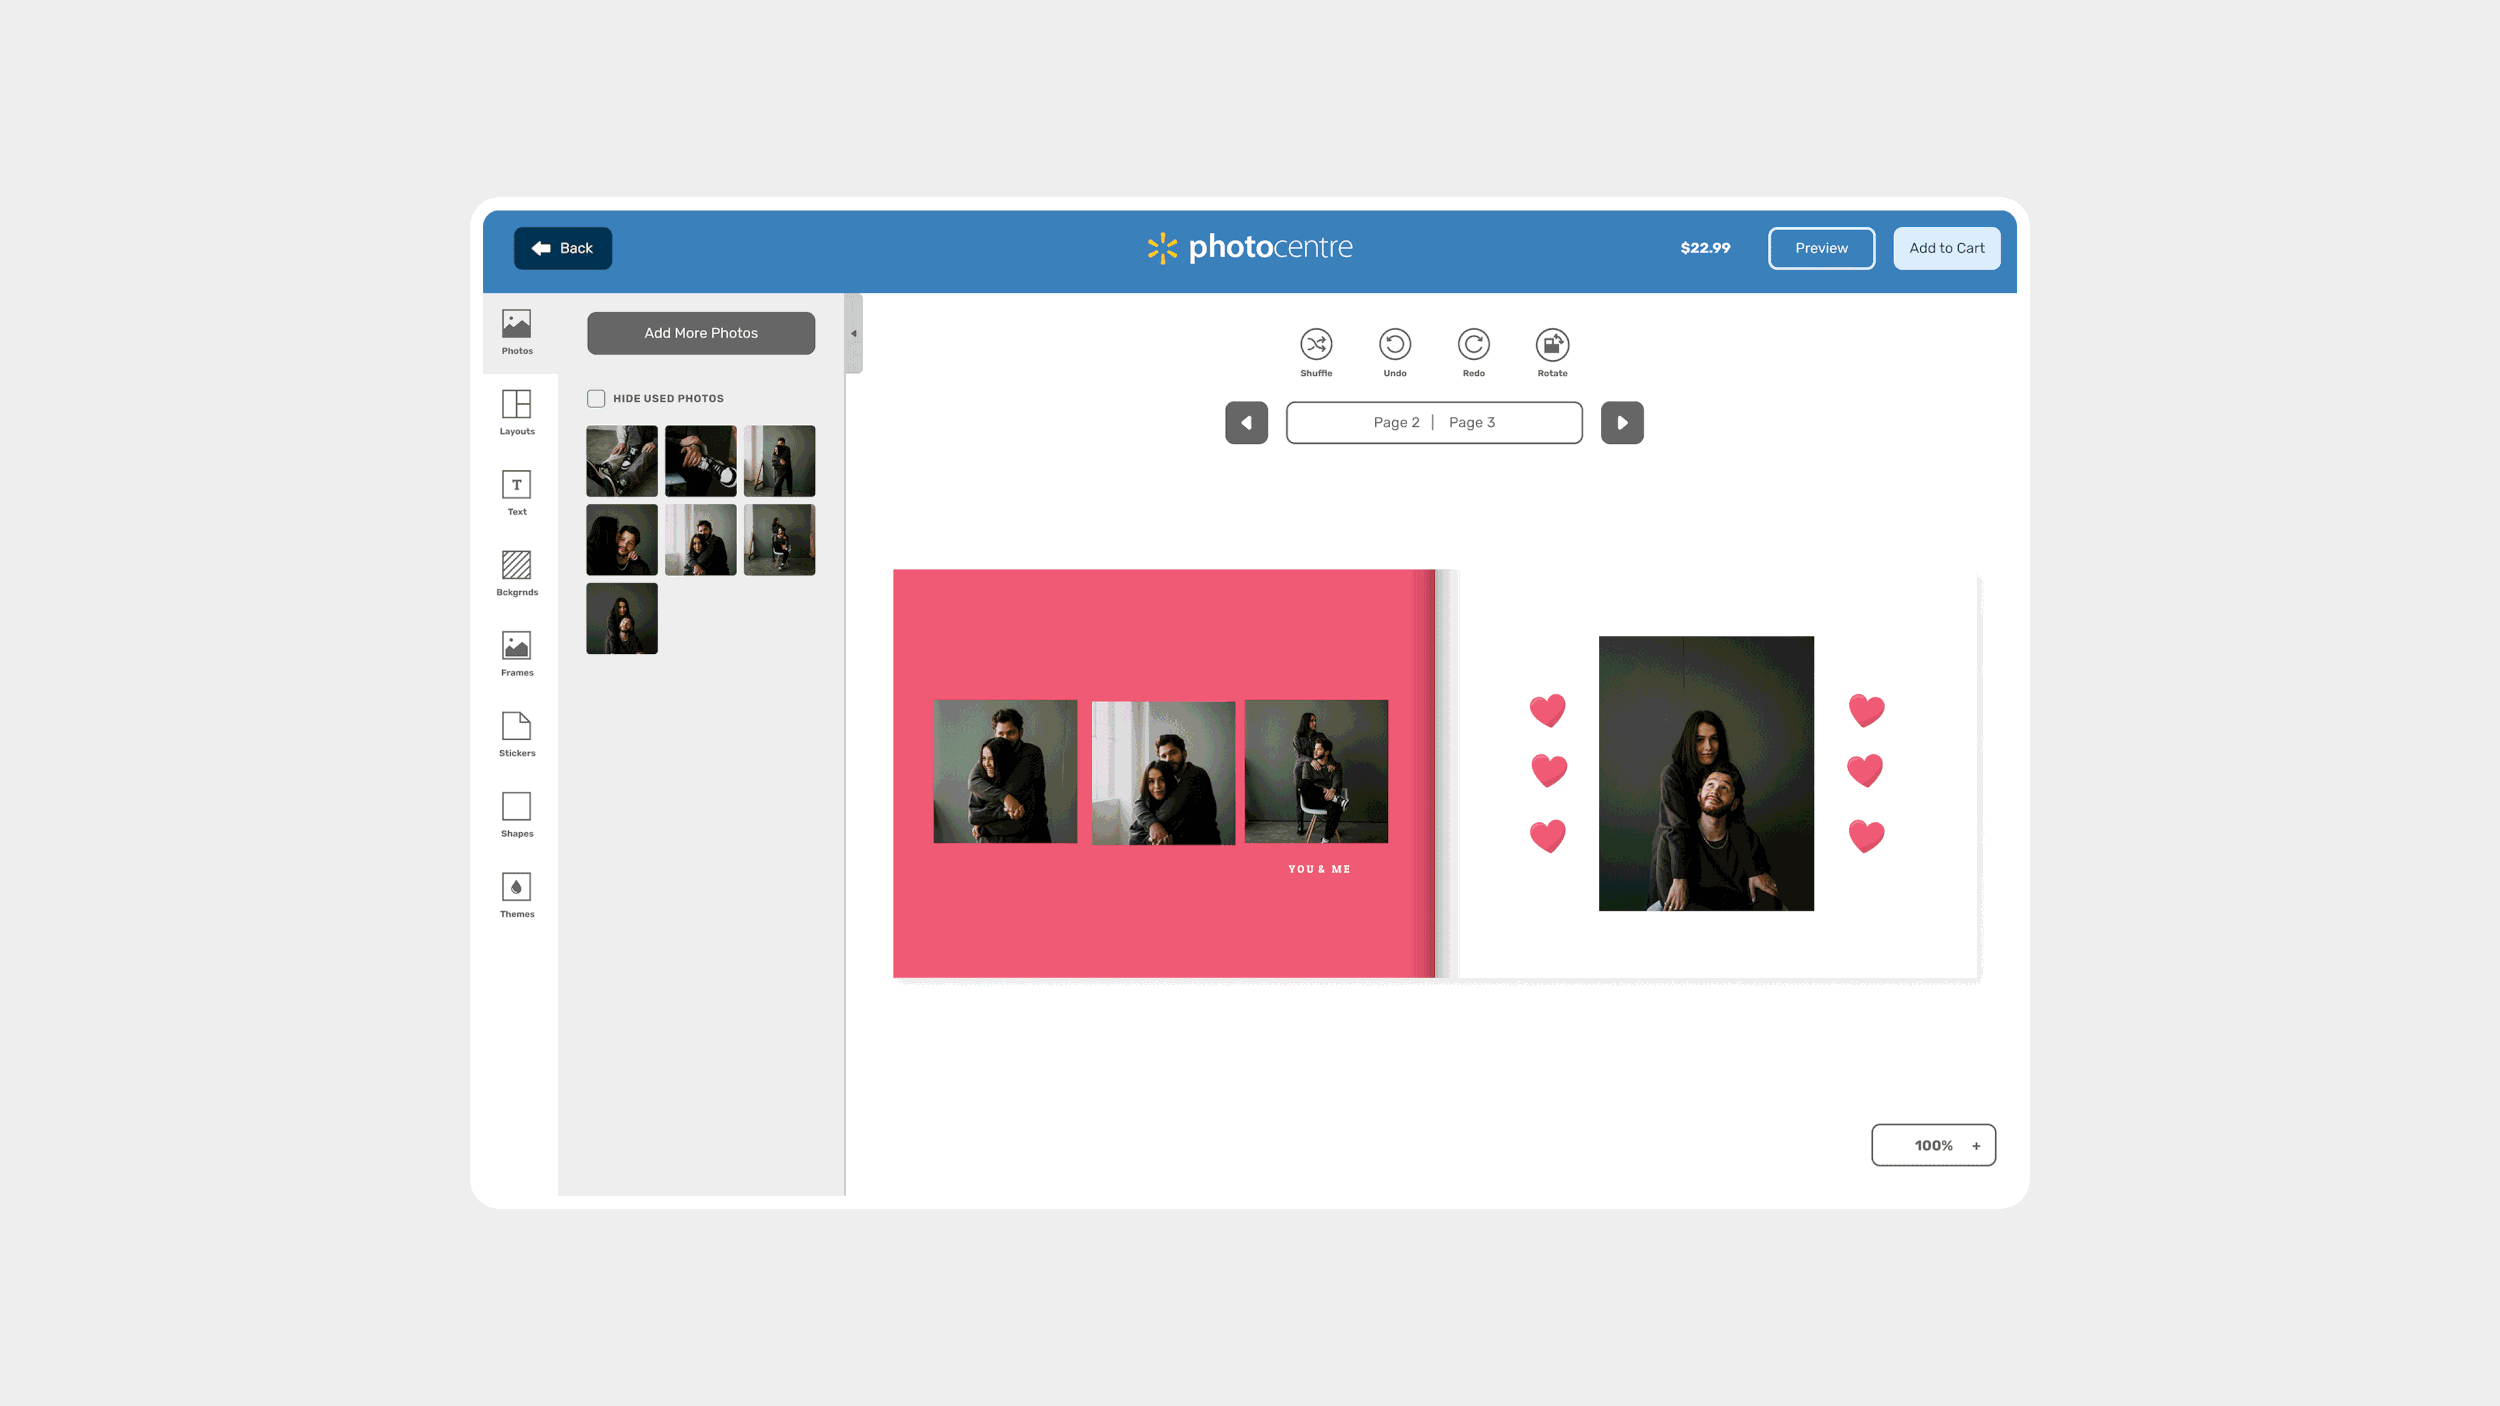Select the first photo thumbnail in panel
The width and height of the screenshot is (2500, 1406).
622,461
